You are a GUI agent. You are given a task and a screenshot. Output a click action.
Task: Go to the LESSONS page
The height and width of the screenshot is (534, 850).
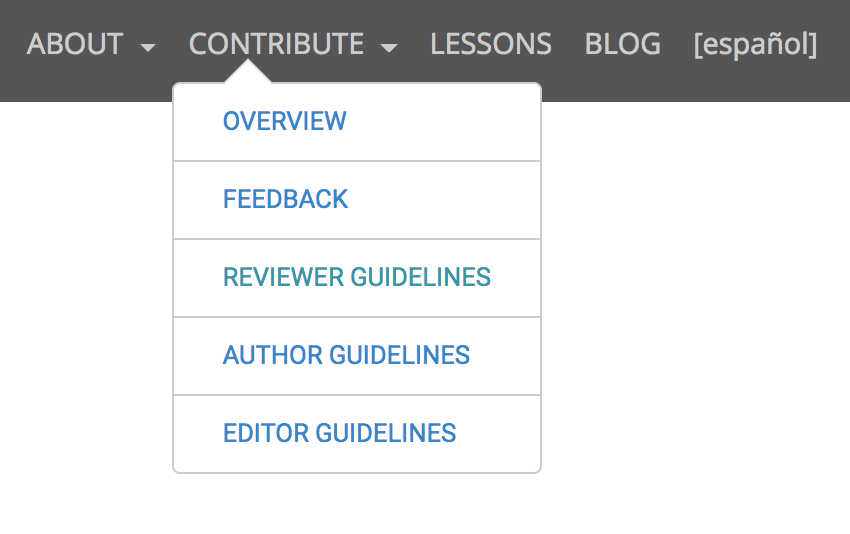(490, 44)
